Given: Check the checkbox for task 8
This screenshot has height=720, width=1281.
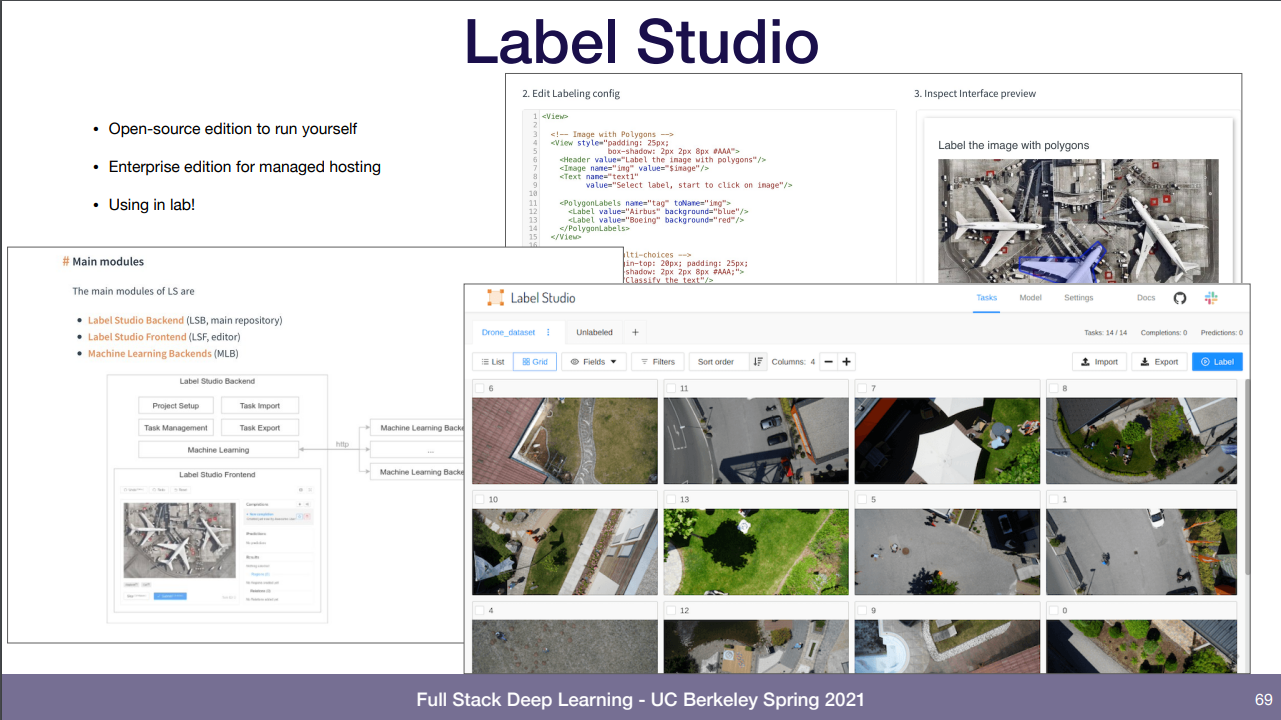Looking at the screenshot, I should [1052, 388].
